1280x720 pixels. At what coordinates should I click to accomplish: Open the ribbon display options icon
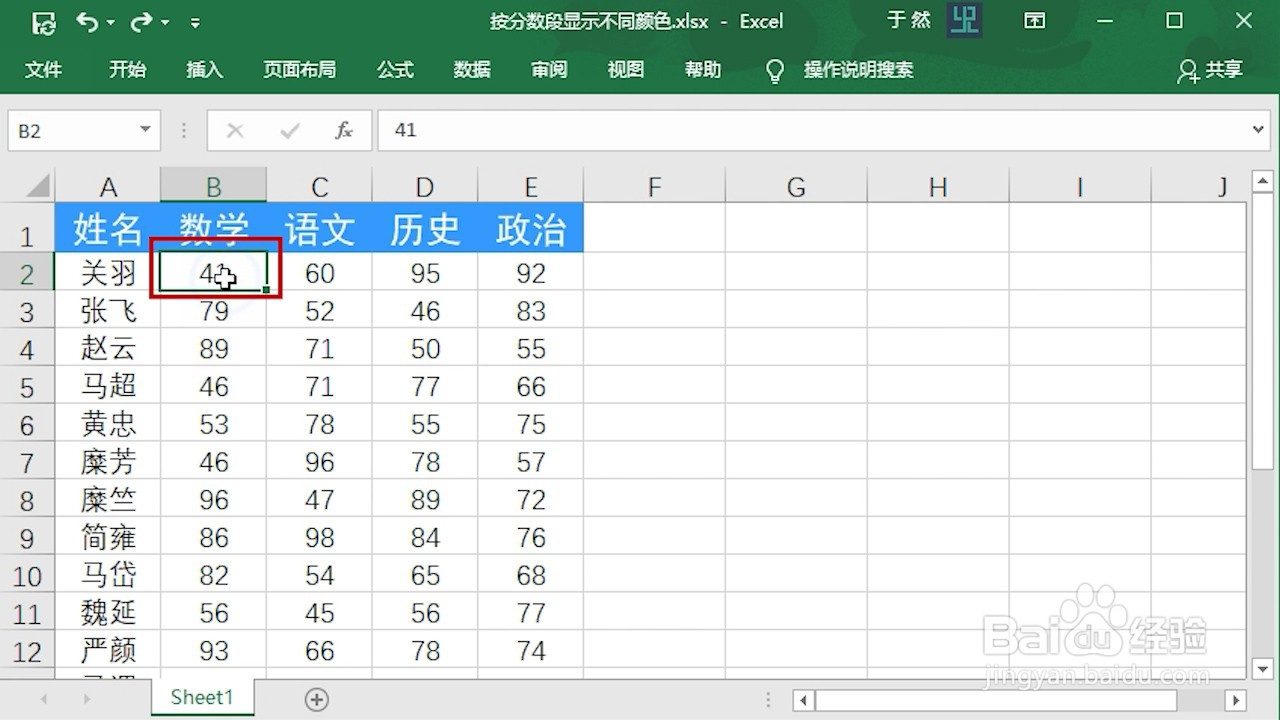tap(1035, 21)
